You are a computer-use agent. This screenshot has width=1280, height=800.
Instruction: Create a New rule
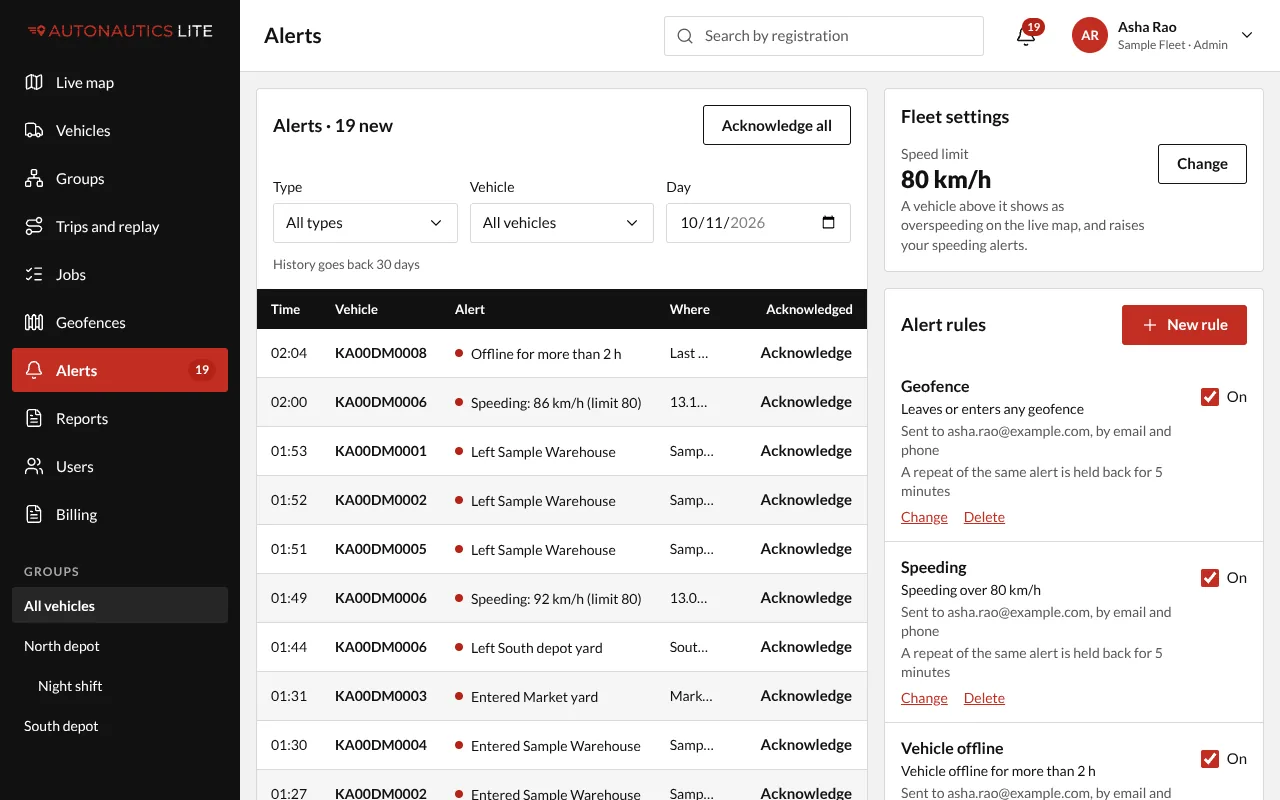pyautogui.click(x=1184, y=325)
